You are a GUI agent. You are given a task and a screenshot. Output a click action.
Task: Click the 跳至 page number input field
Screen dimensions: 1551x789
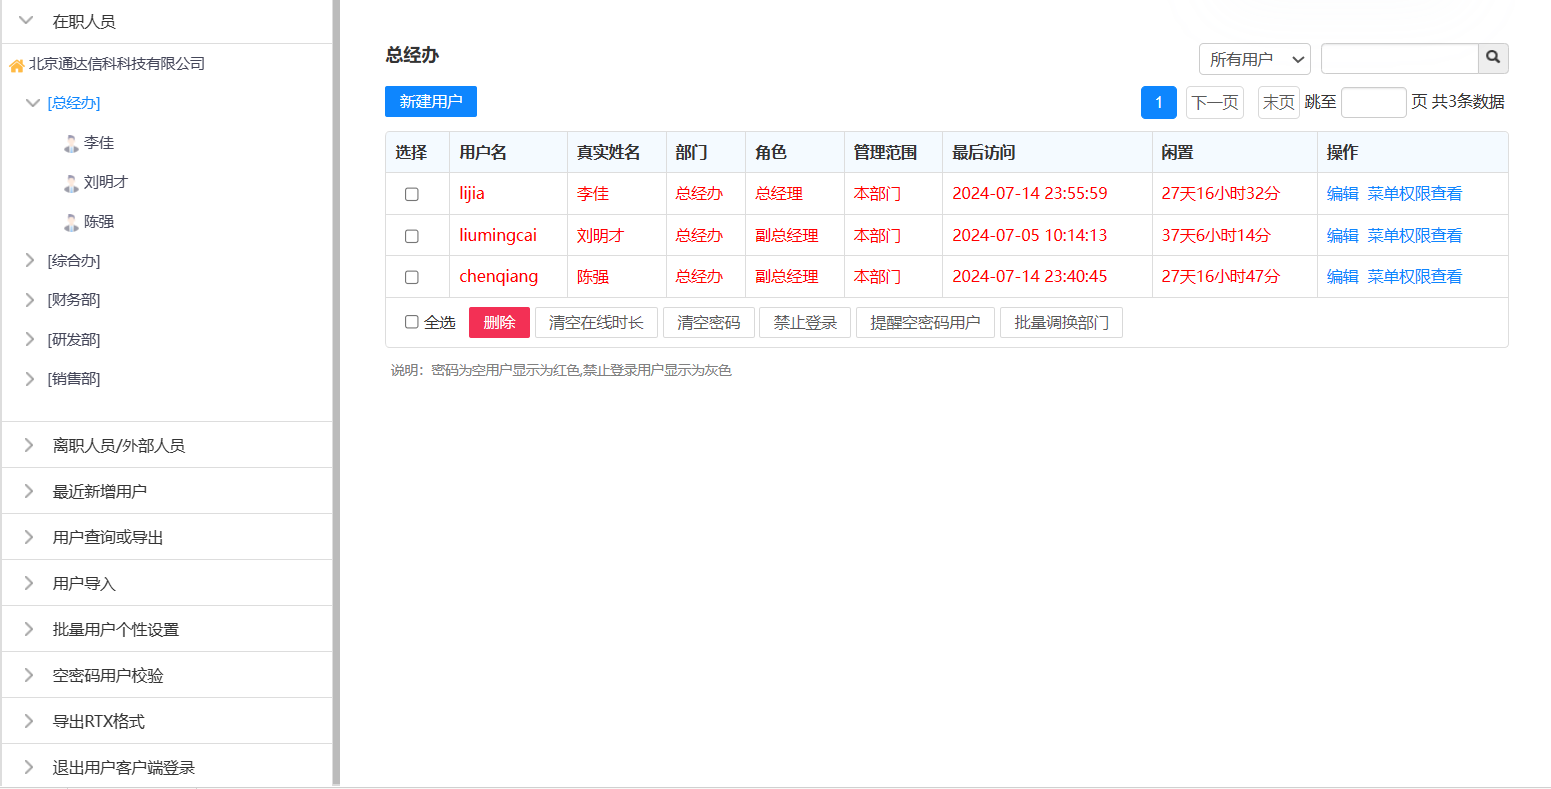point(1373,103)
